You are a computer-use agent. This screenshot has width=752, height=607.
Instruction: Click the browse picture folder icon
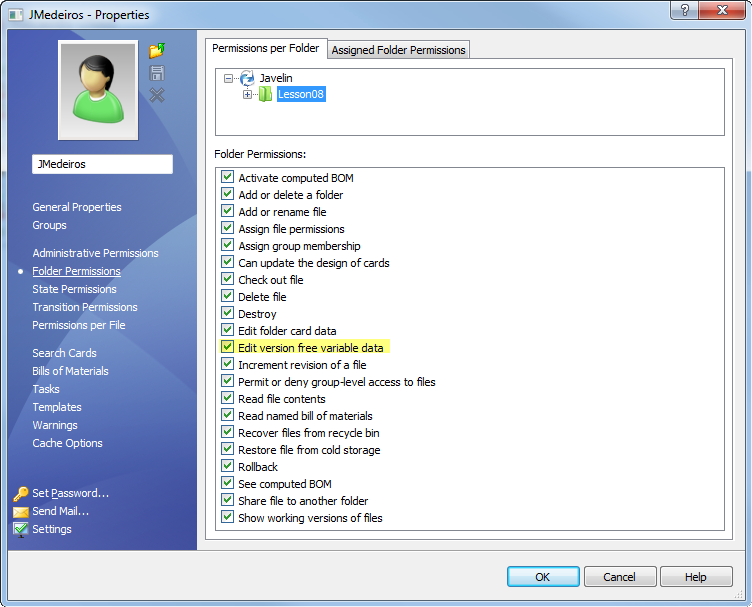pyautogui.click(x=157, y=50)
